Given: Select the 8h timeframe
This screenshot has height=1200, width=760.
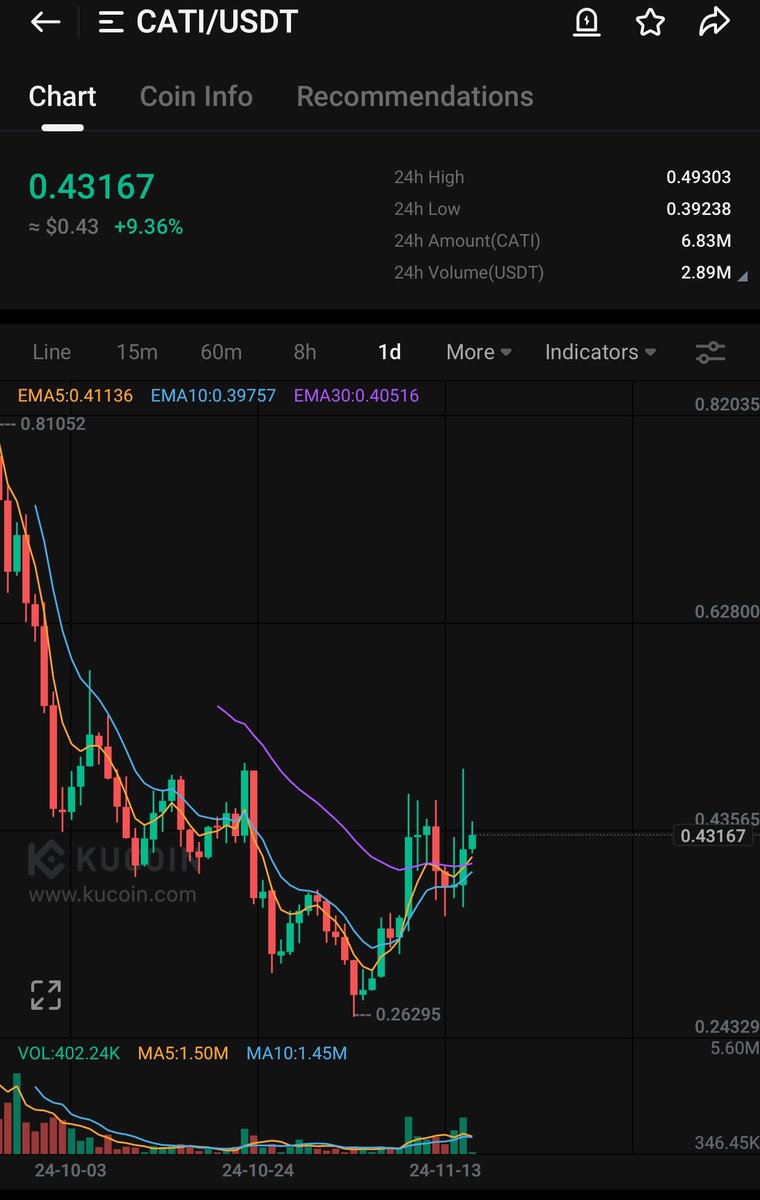Looking at the screenshot, I should point(305,352).
